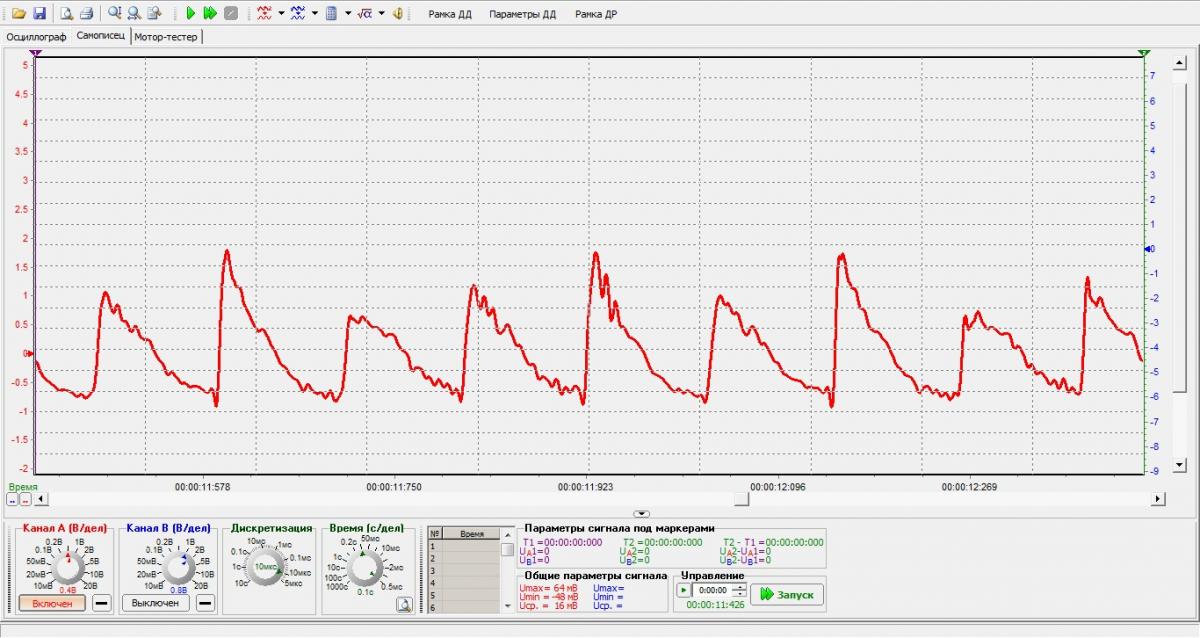Open dropdown arrow next to calculator icon

(348, 14)
